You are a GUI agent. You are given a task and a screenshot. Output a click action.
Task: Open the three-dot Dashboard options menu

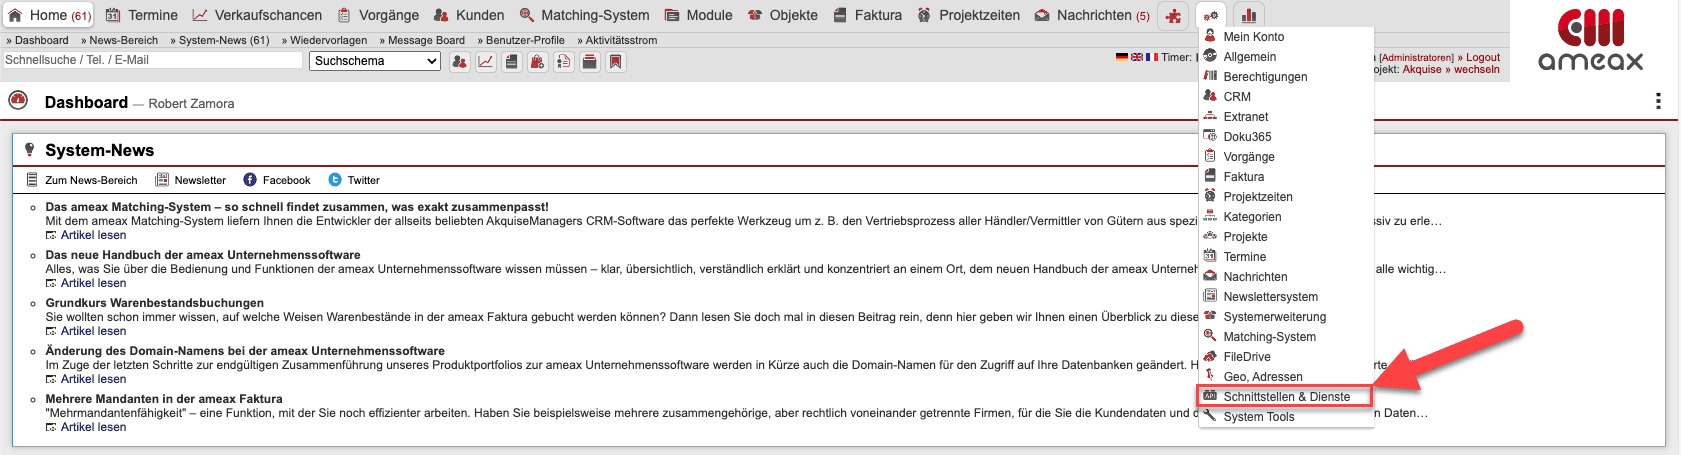1658,101
